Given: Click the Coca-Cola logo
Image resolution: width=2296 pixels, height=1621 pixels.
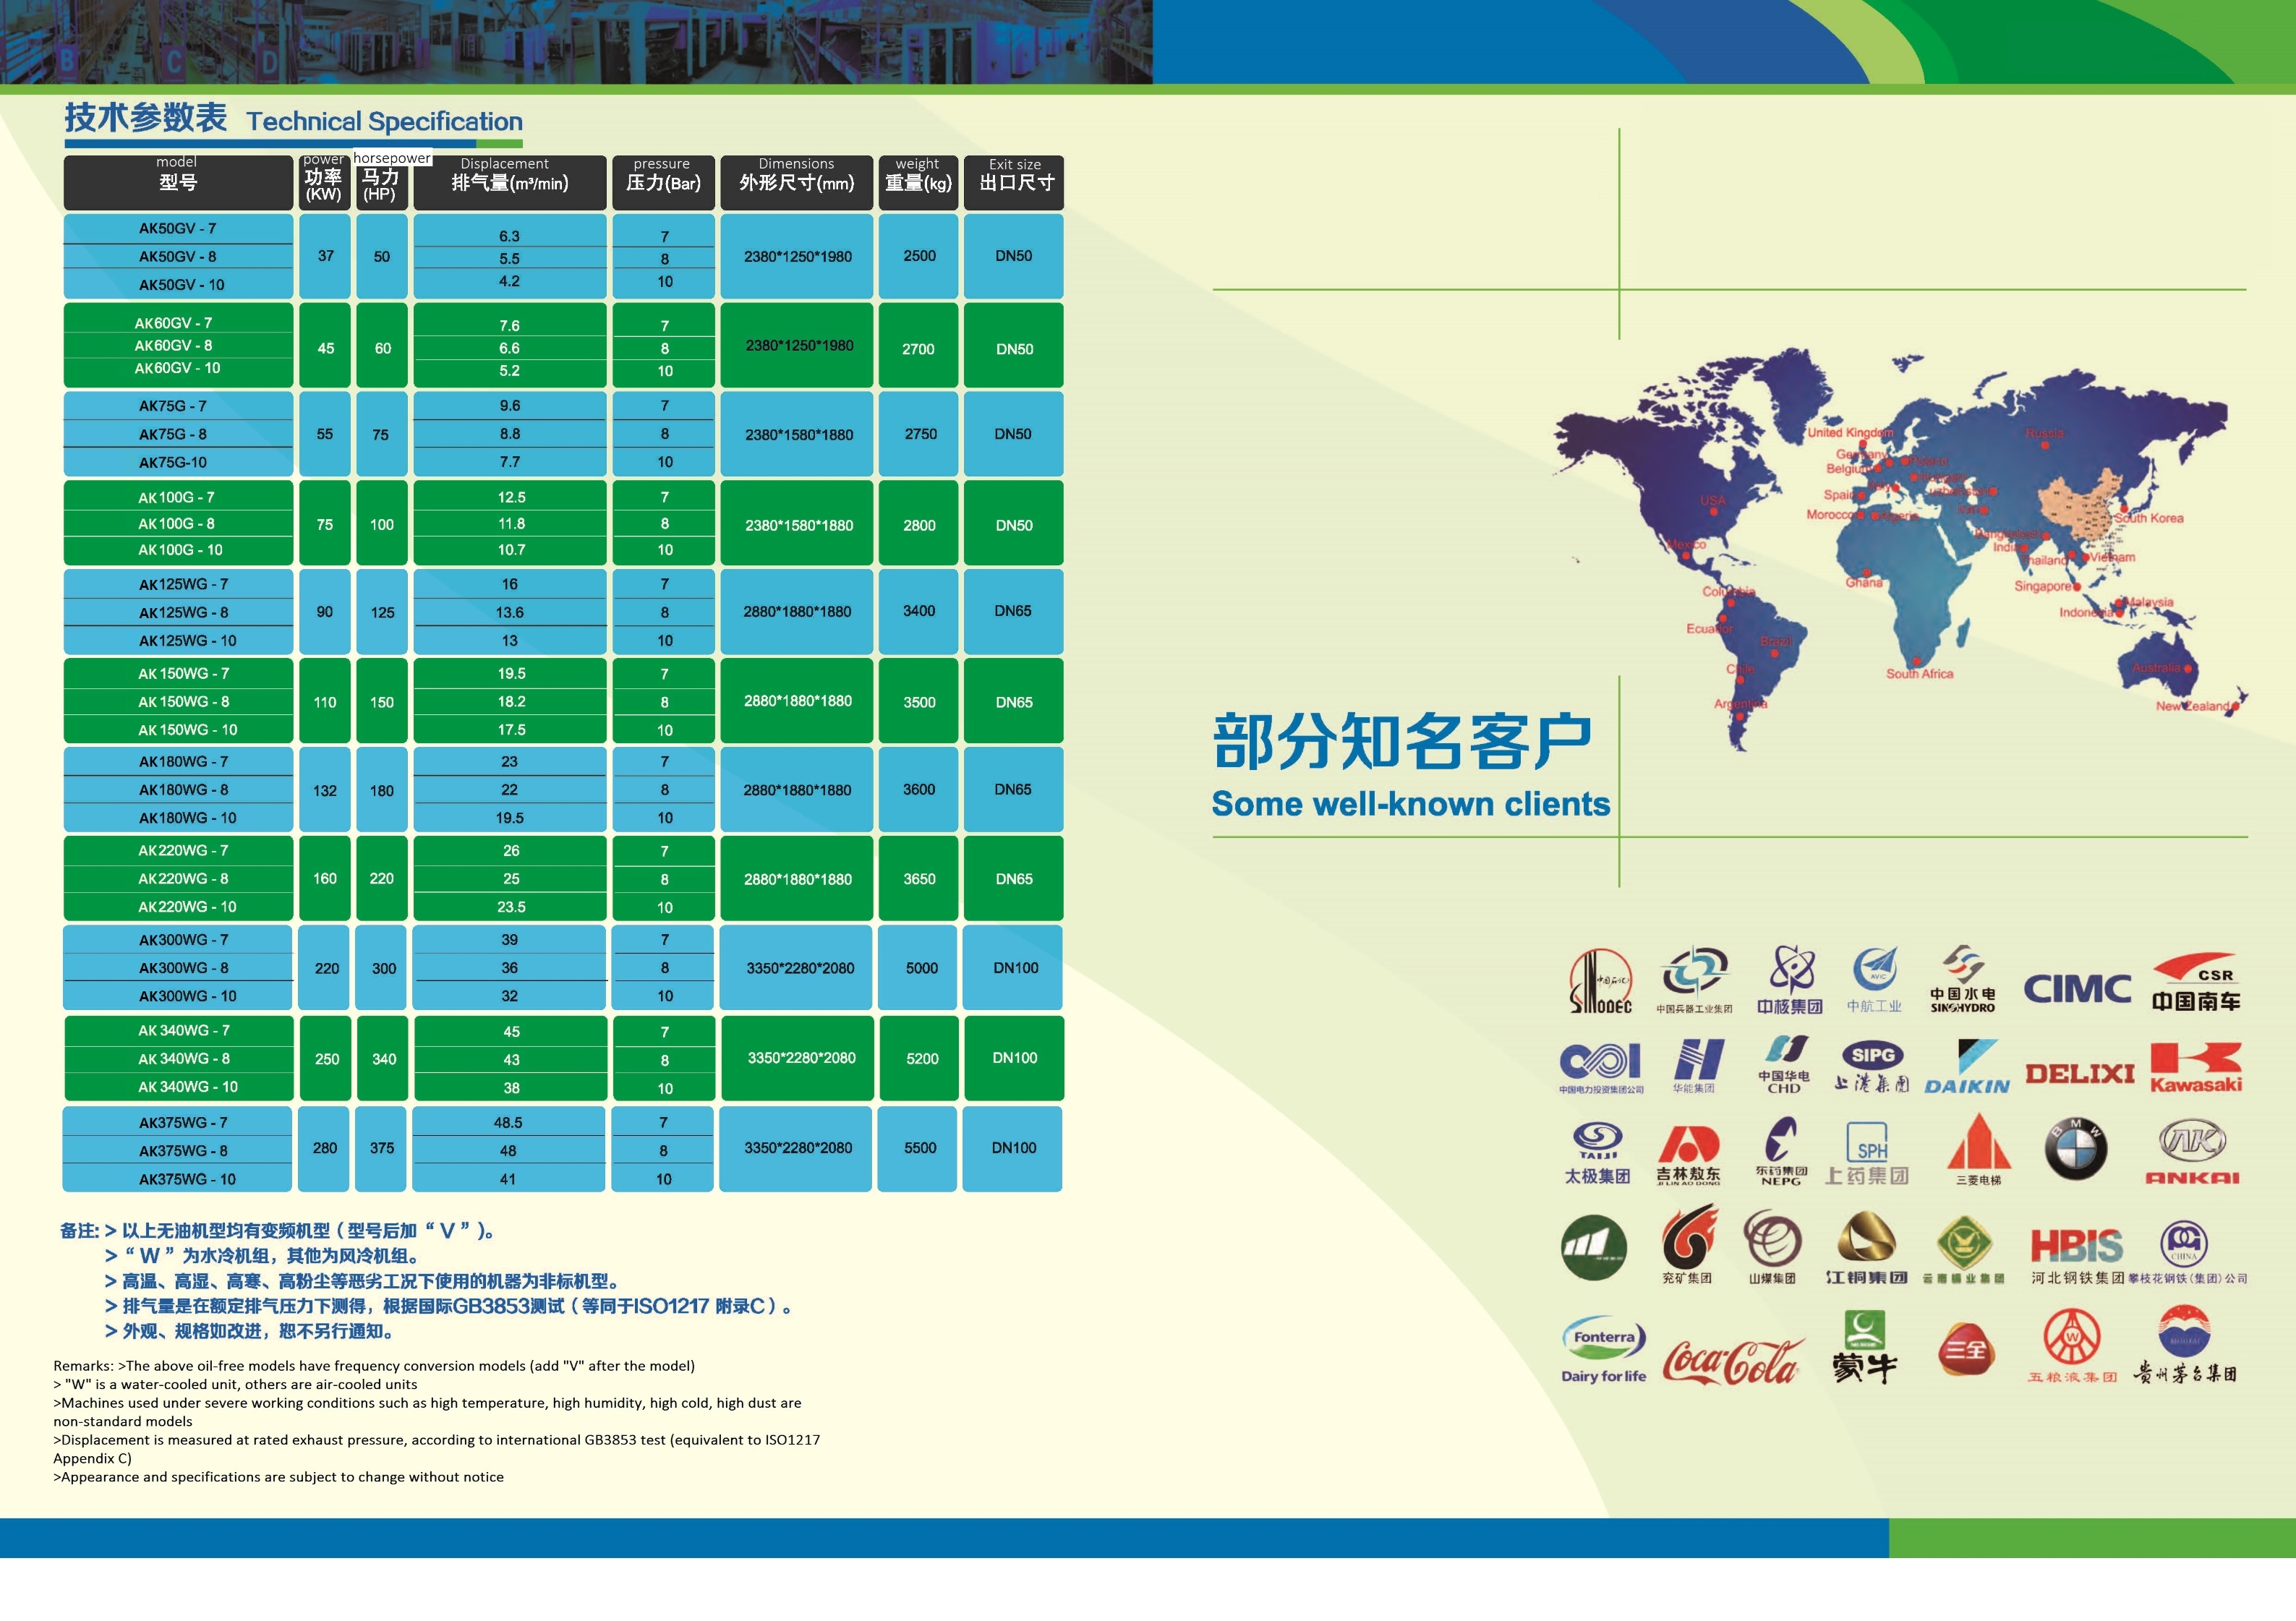Looking at the screenshot, I should (1734, 1361).
